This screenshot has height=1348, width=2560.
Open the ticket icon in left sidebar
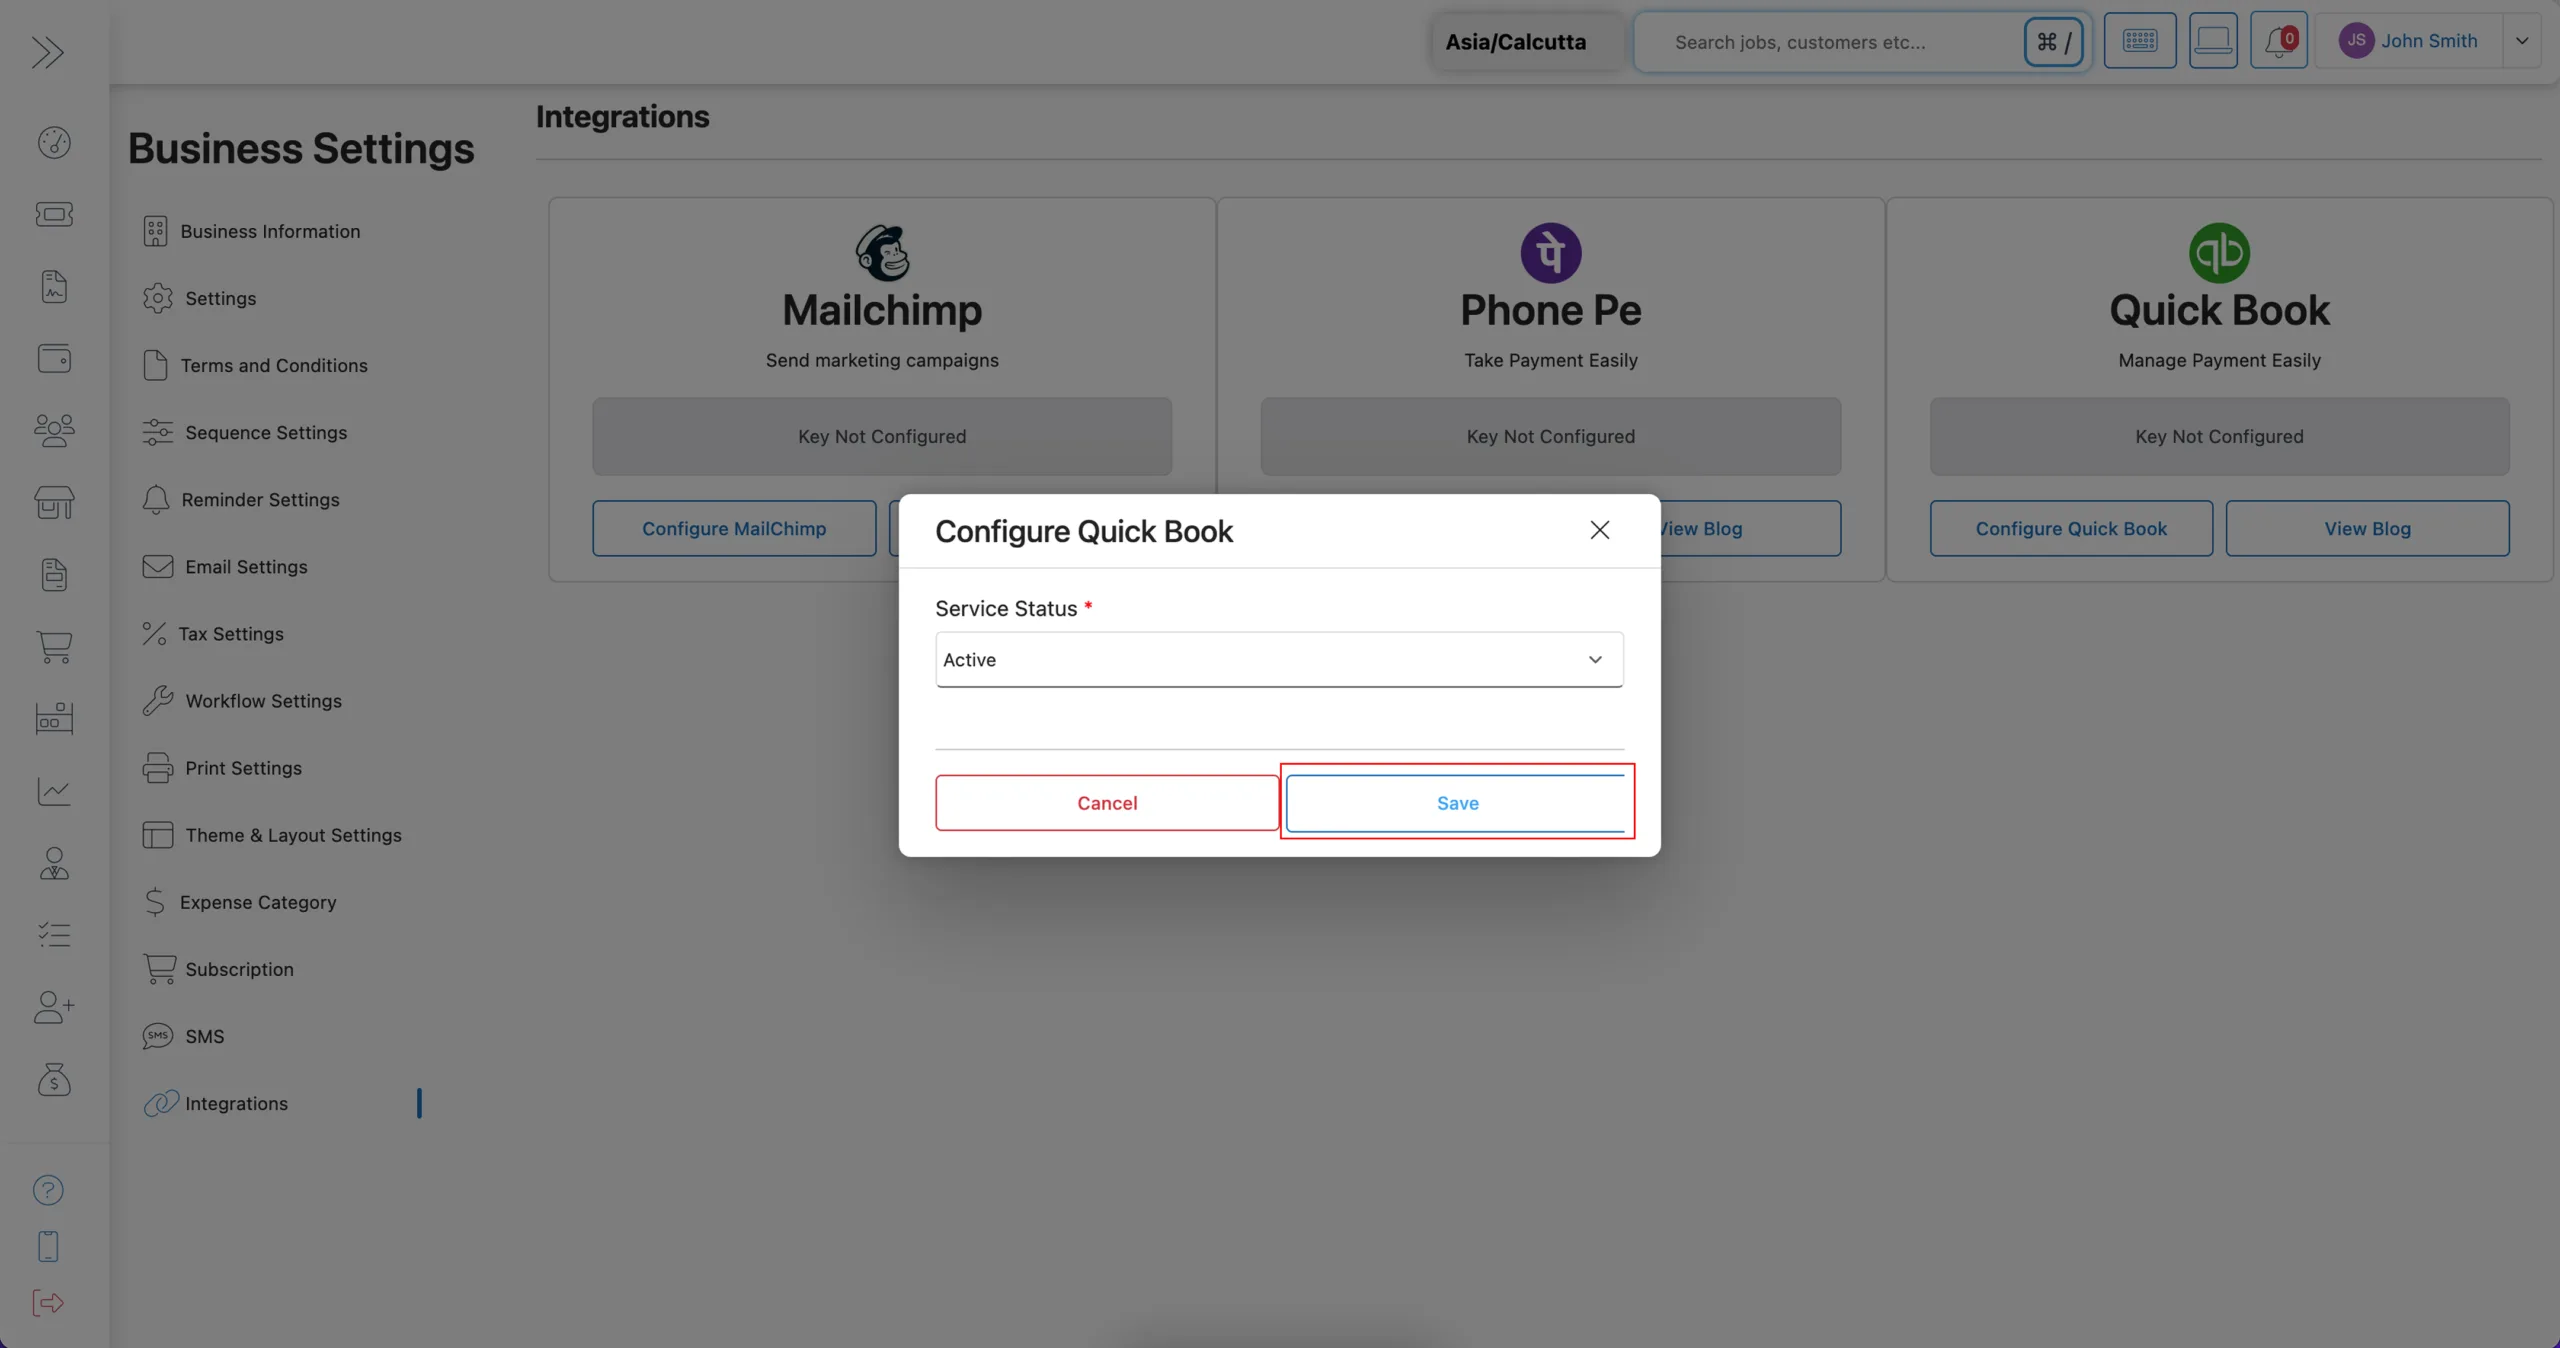coord(54,214)
